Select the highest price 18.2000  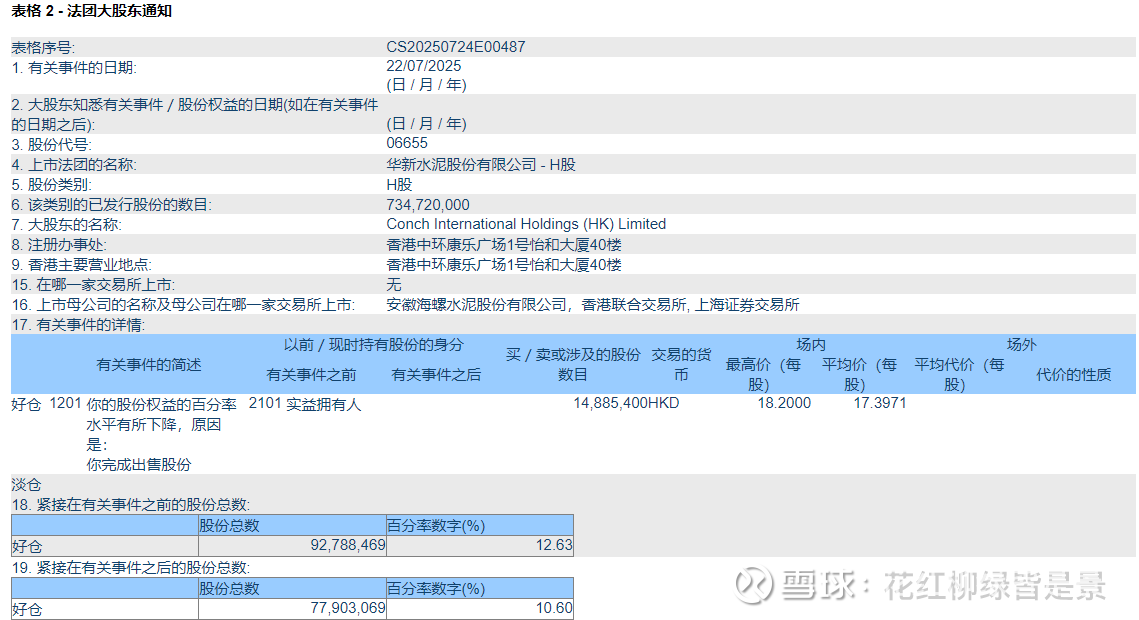(x=784, y=403)
